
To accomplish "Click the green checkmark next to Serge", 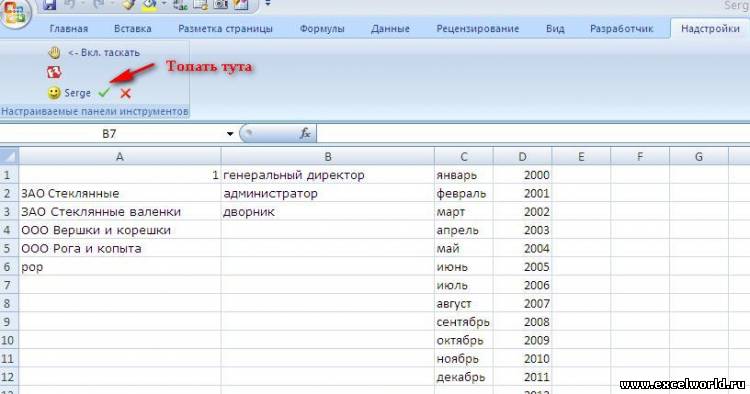I will 104,93.
